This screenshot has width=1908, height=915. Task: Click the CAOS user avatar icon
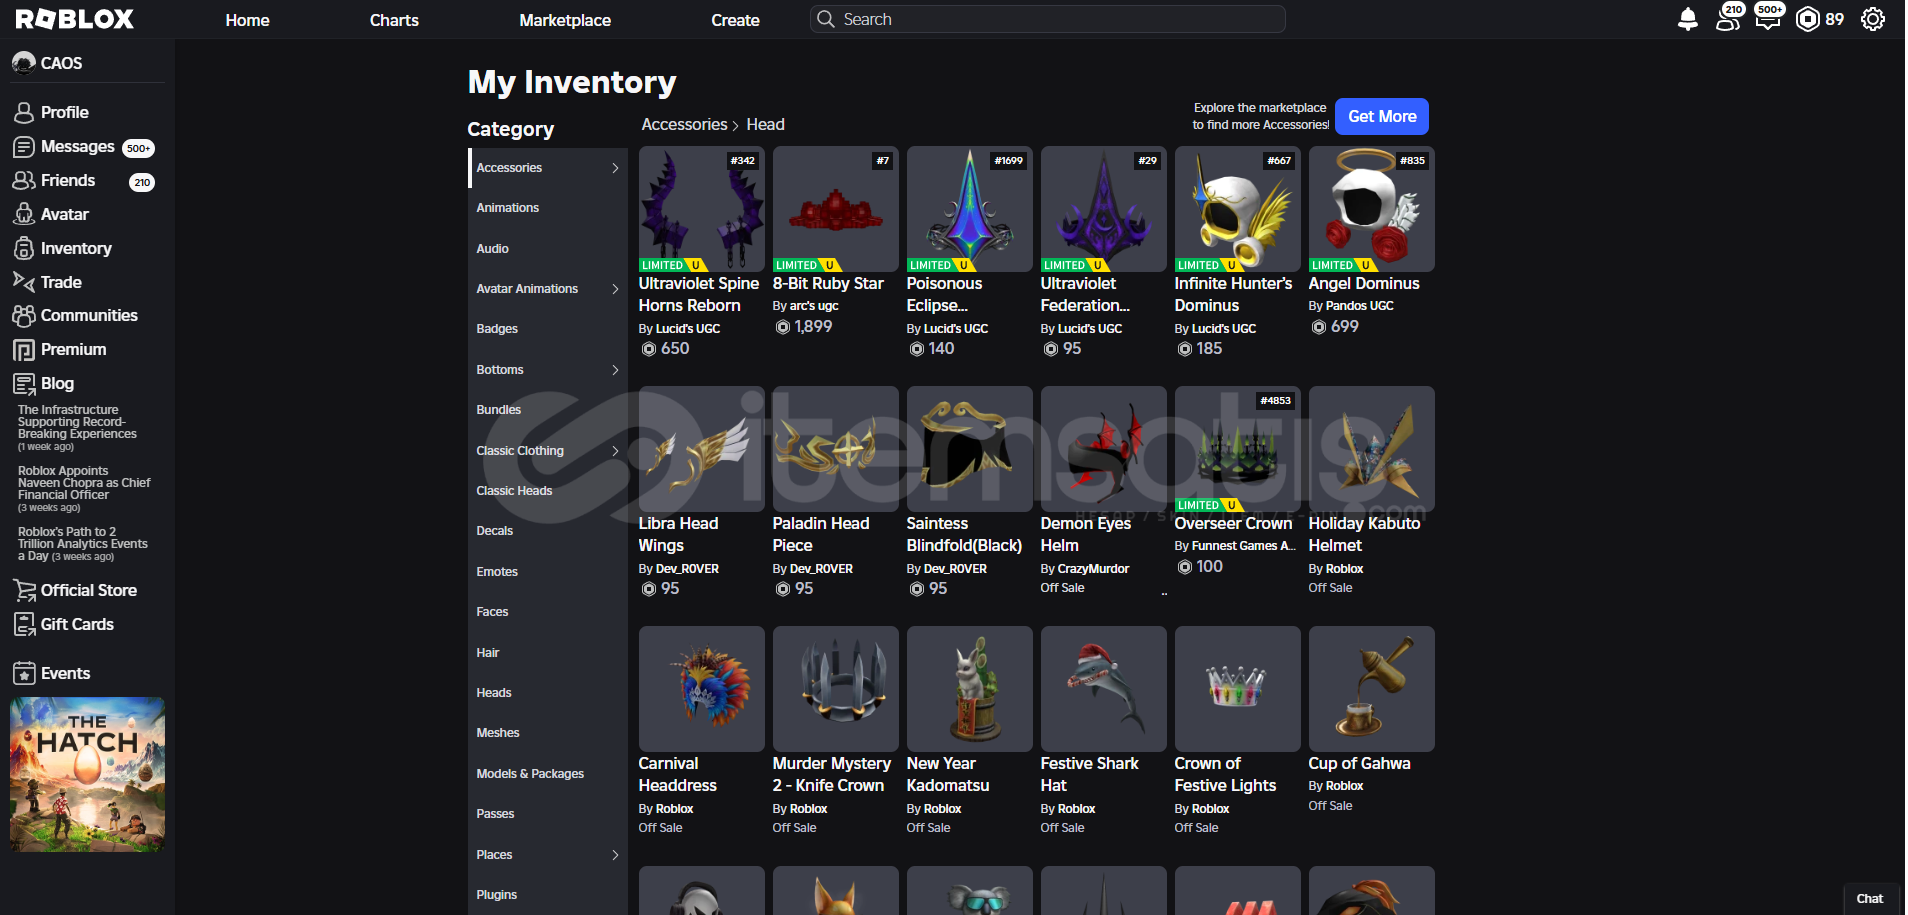(x=24, y=62)
